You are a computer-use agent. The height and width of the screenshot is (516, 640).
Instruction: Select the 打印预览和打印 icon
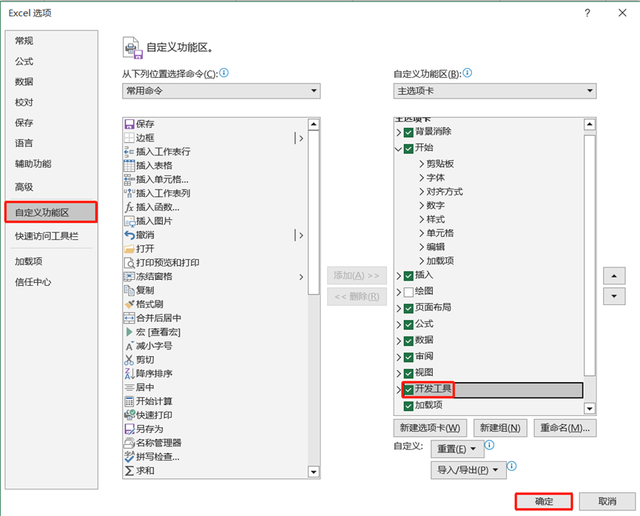tap(129, 263)
